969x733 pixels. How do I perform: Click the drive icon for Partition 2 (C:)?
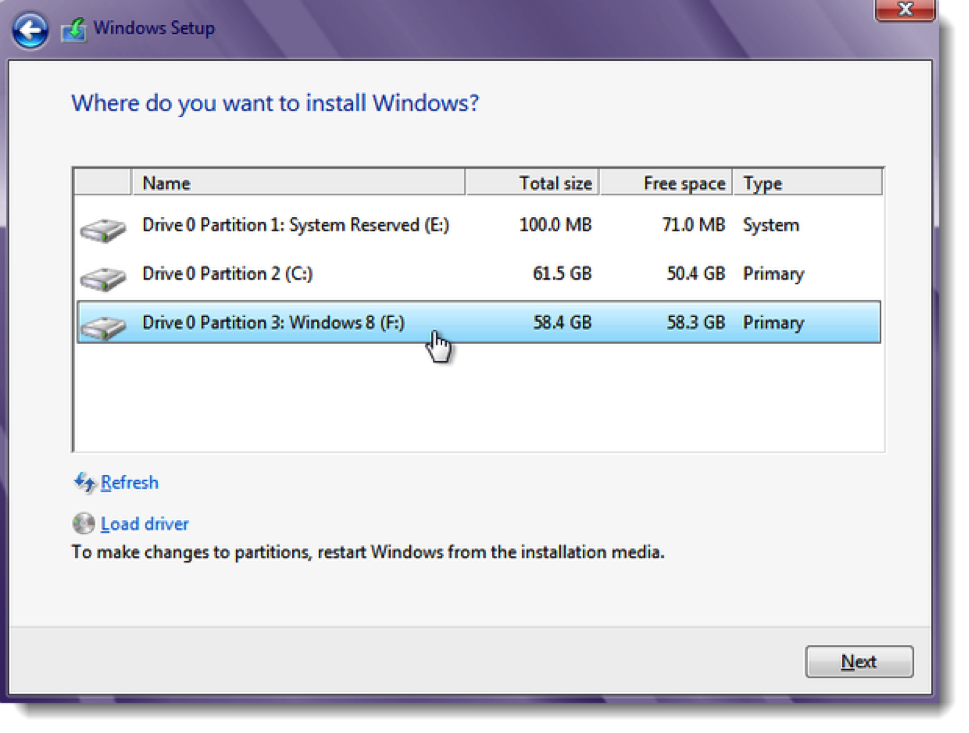pos(103,279)
